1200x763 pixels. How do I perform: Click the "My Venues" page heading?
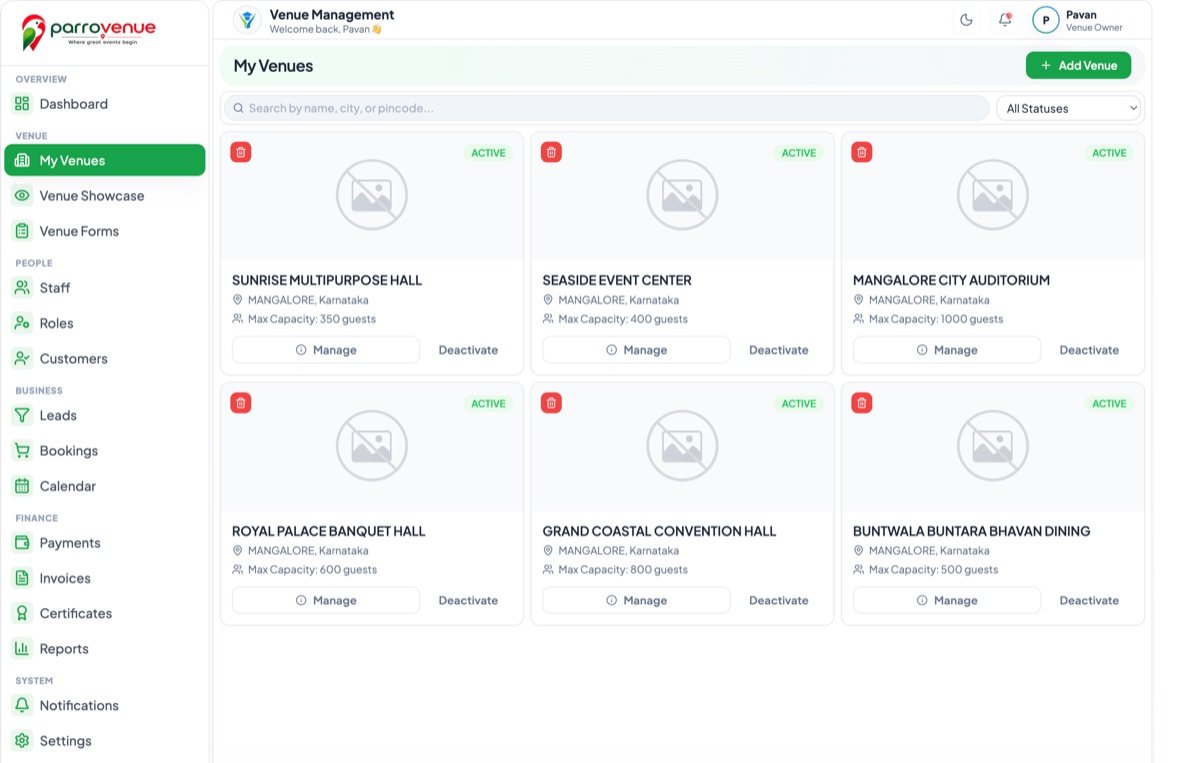pos(273,66)
